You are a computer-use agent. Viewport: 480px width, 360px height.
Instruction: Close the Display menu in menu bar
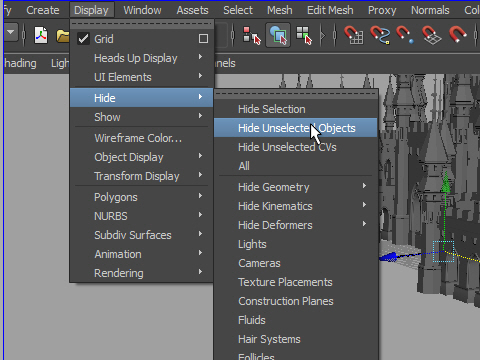coord(91,10)
